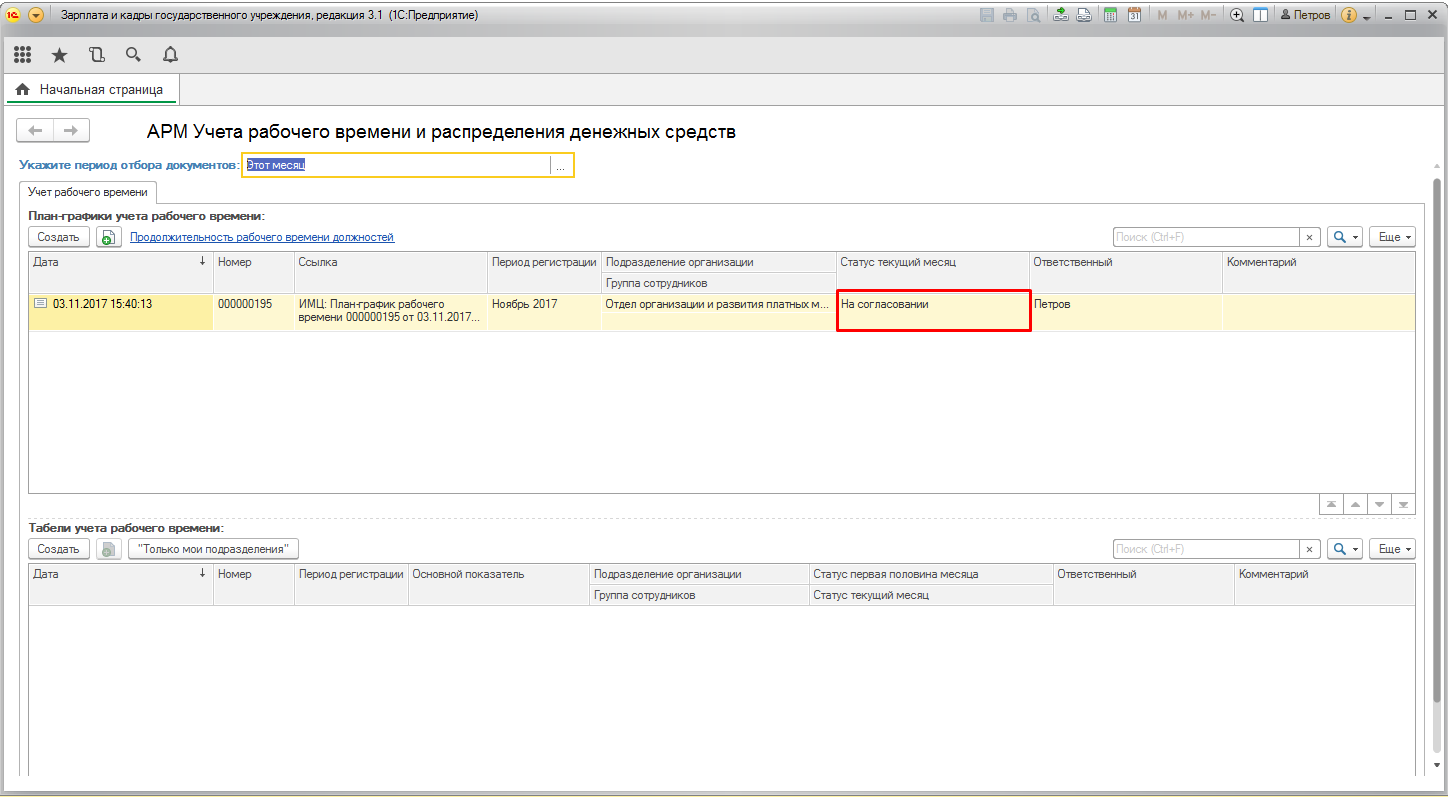Expand Еще menu for plan-schedules list
The height and width of the screenshot is (797, 1448).
point(1392,237)
